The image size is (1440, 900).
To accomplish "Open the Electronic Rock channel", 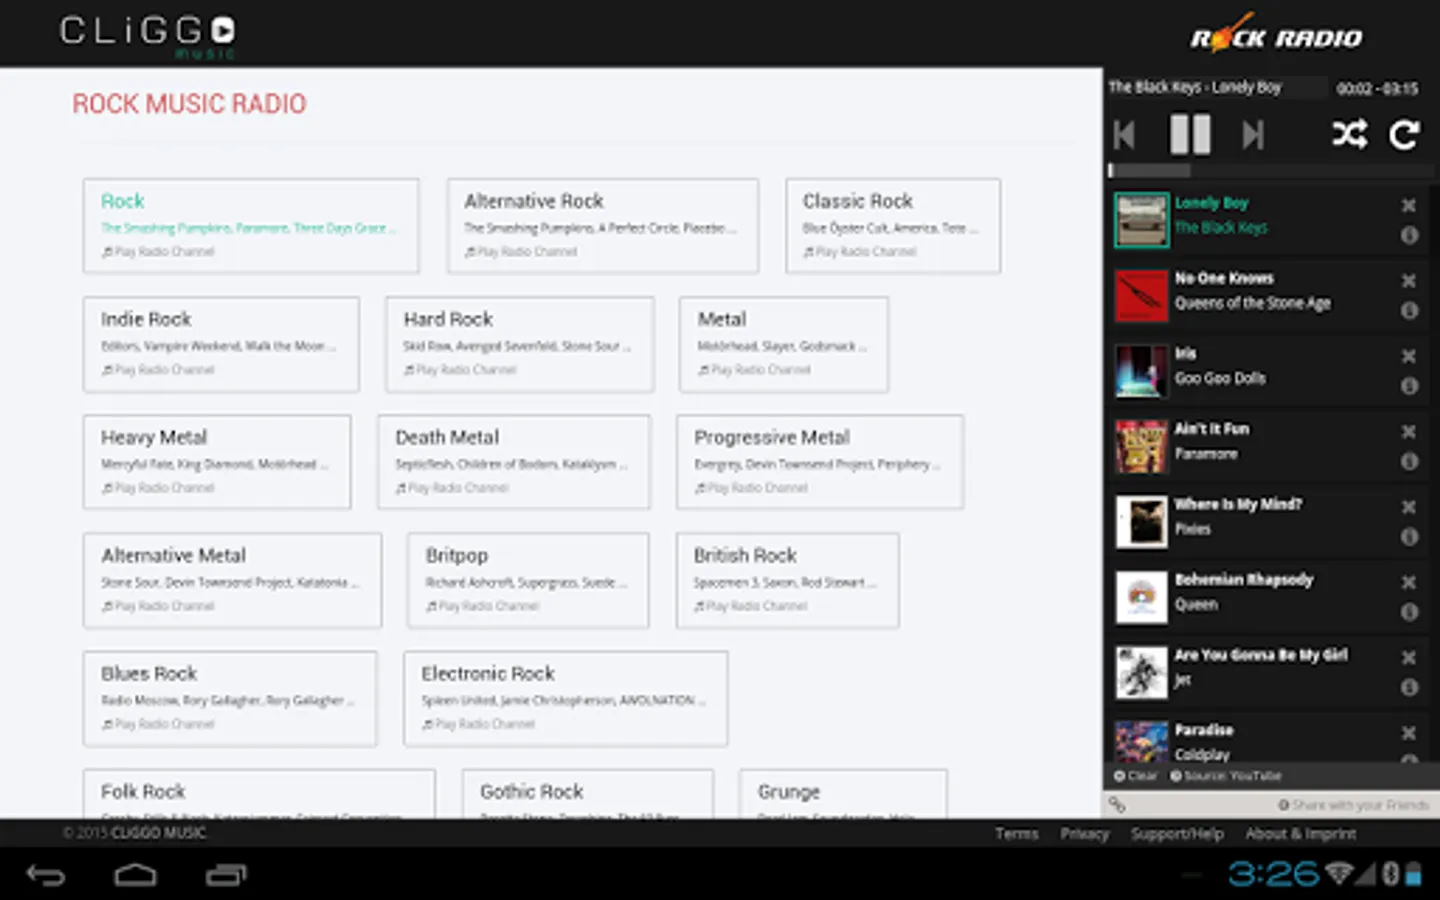I will click(x=566, y=698).
